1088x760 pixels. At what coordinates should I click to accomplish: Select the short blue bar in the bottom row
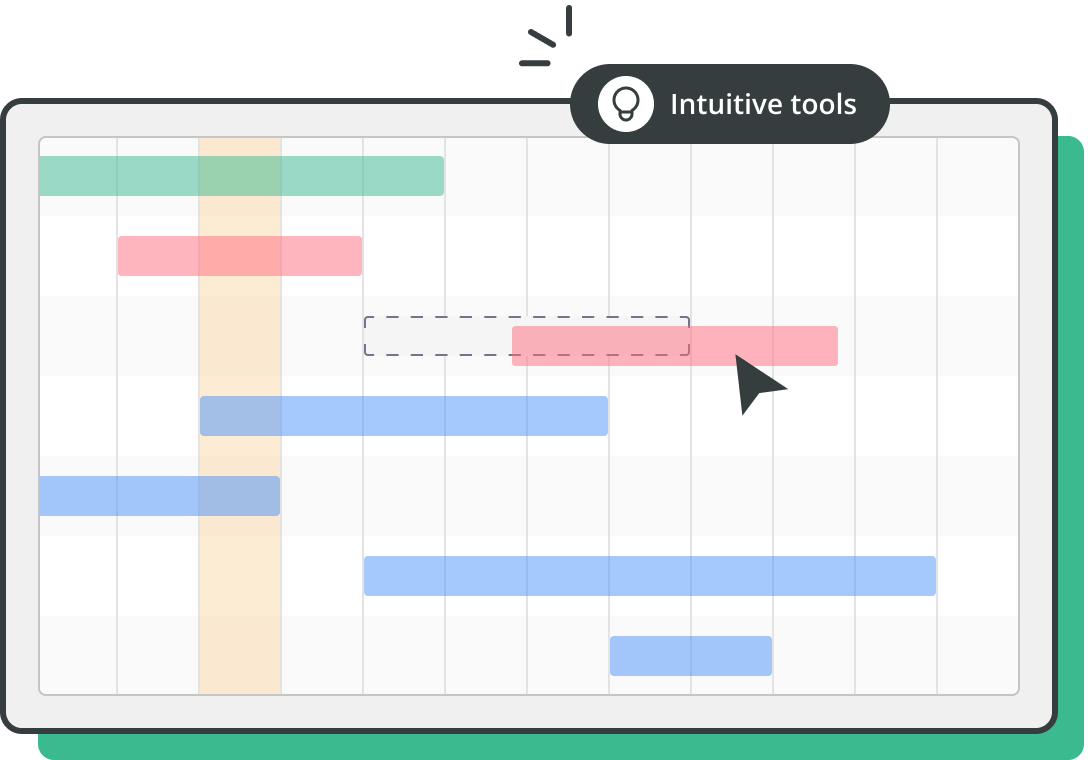(691, 656)
